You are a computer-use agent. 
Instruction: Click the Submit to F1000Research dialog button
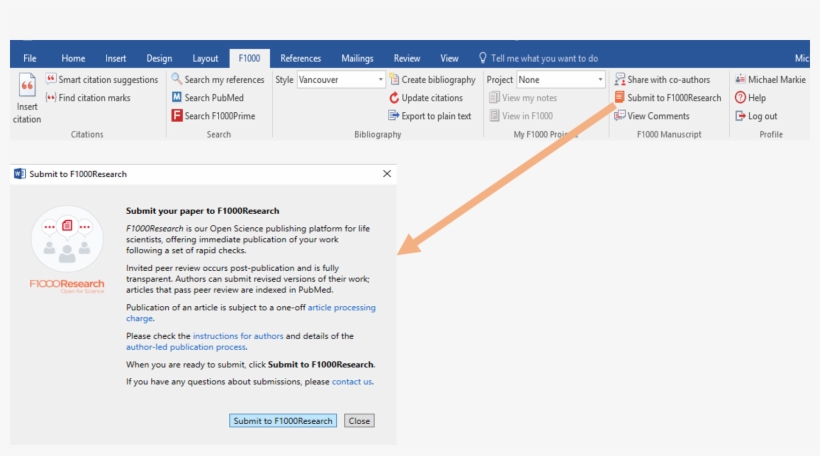pyautogui.click(x=283, y=420)
